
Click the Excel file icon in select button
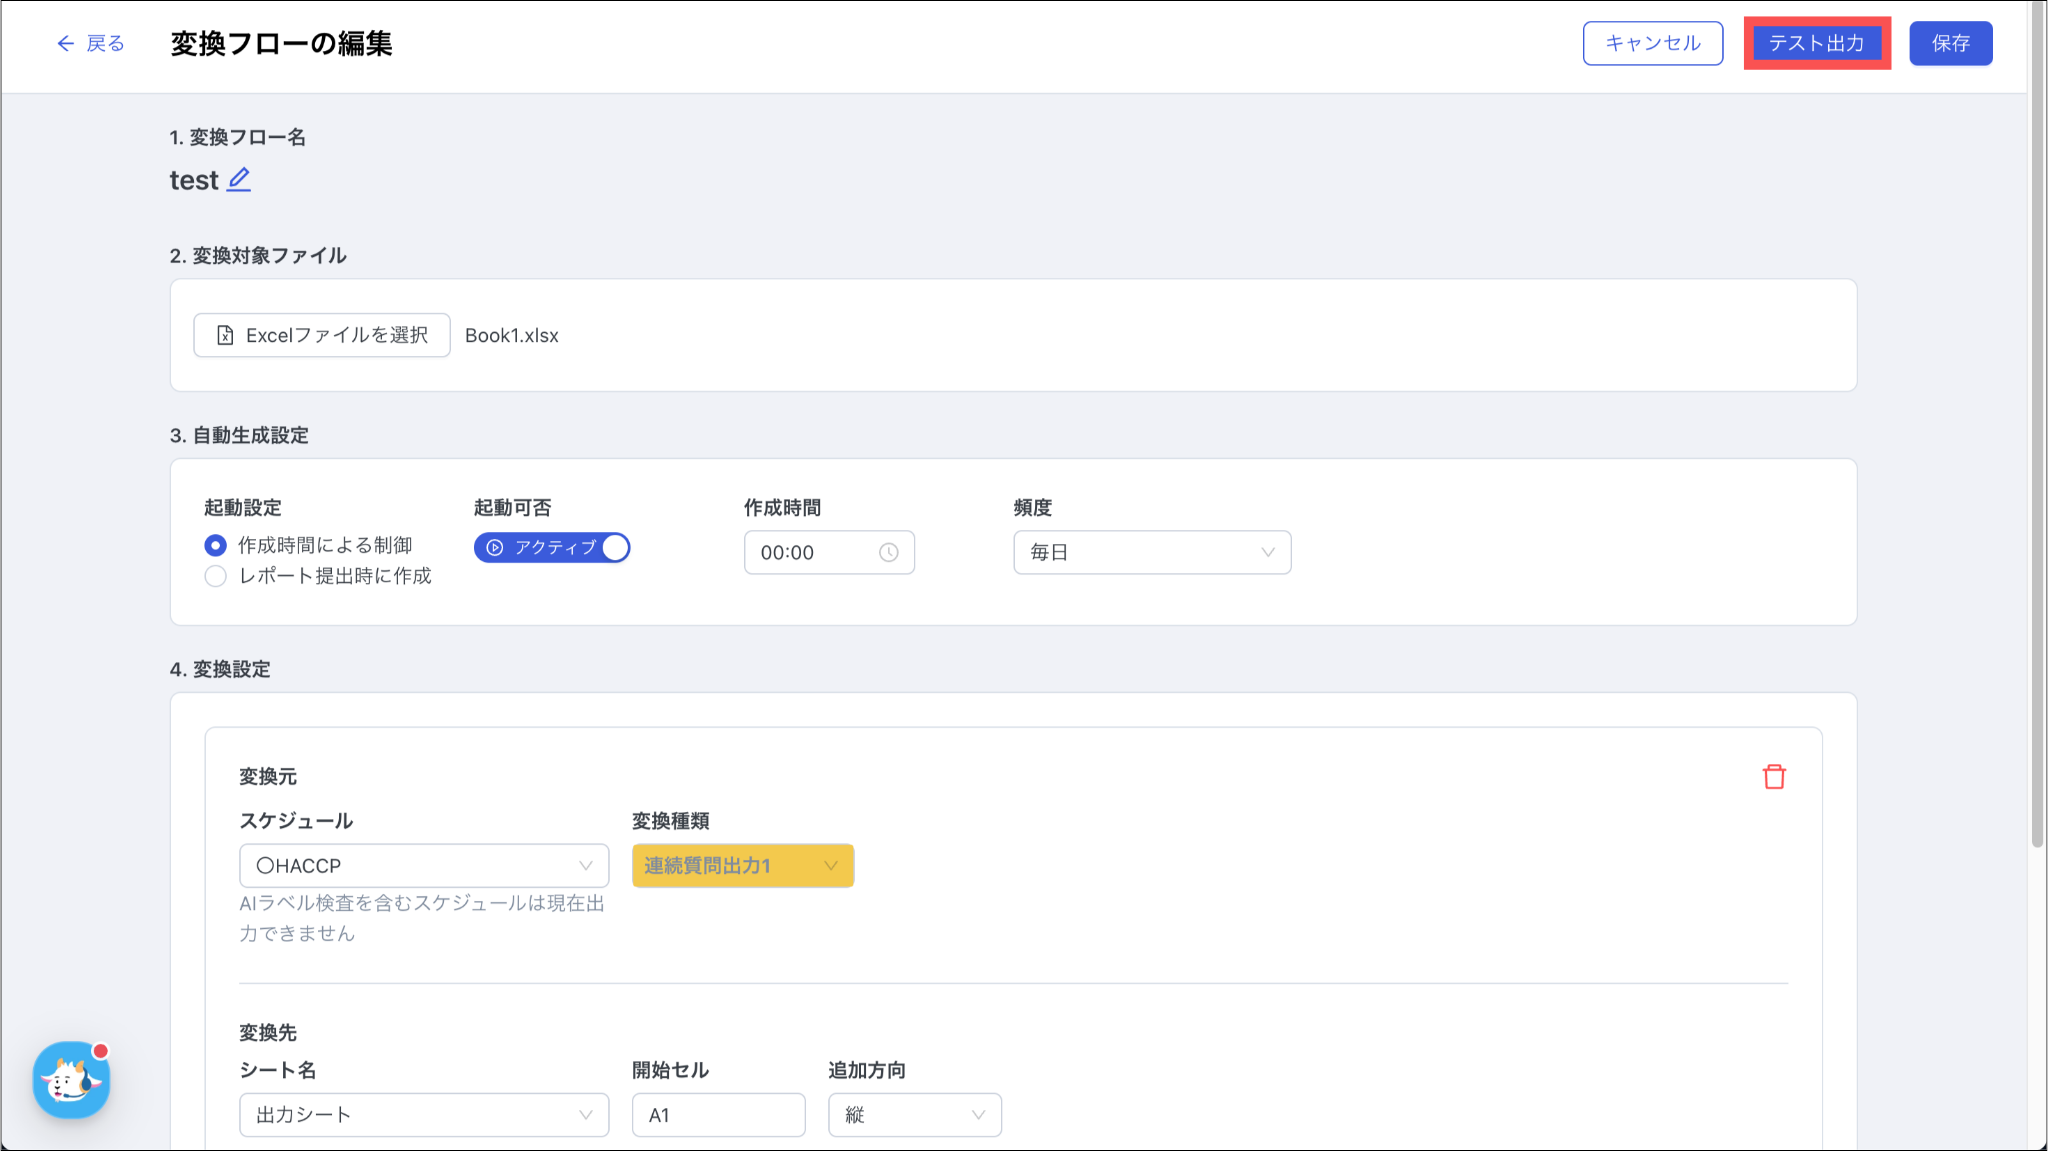(225, 336)
